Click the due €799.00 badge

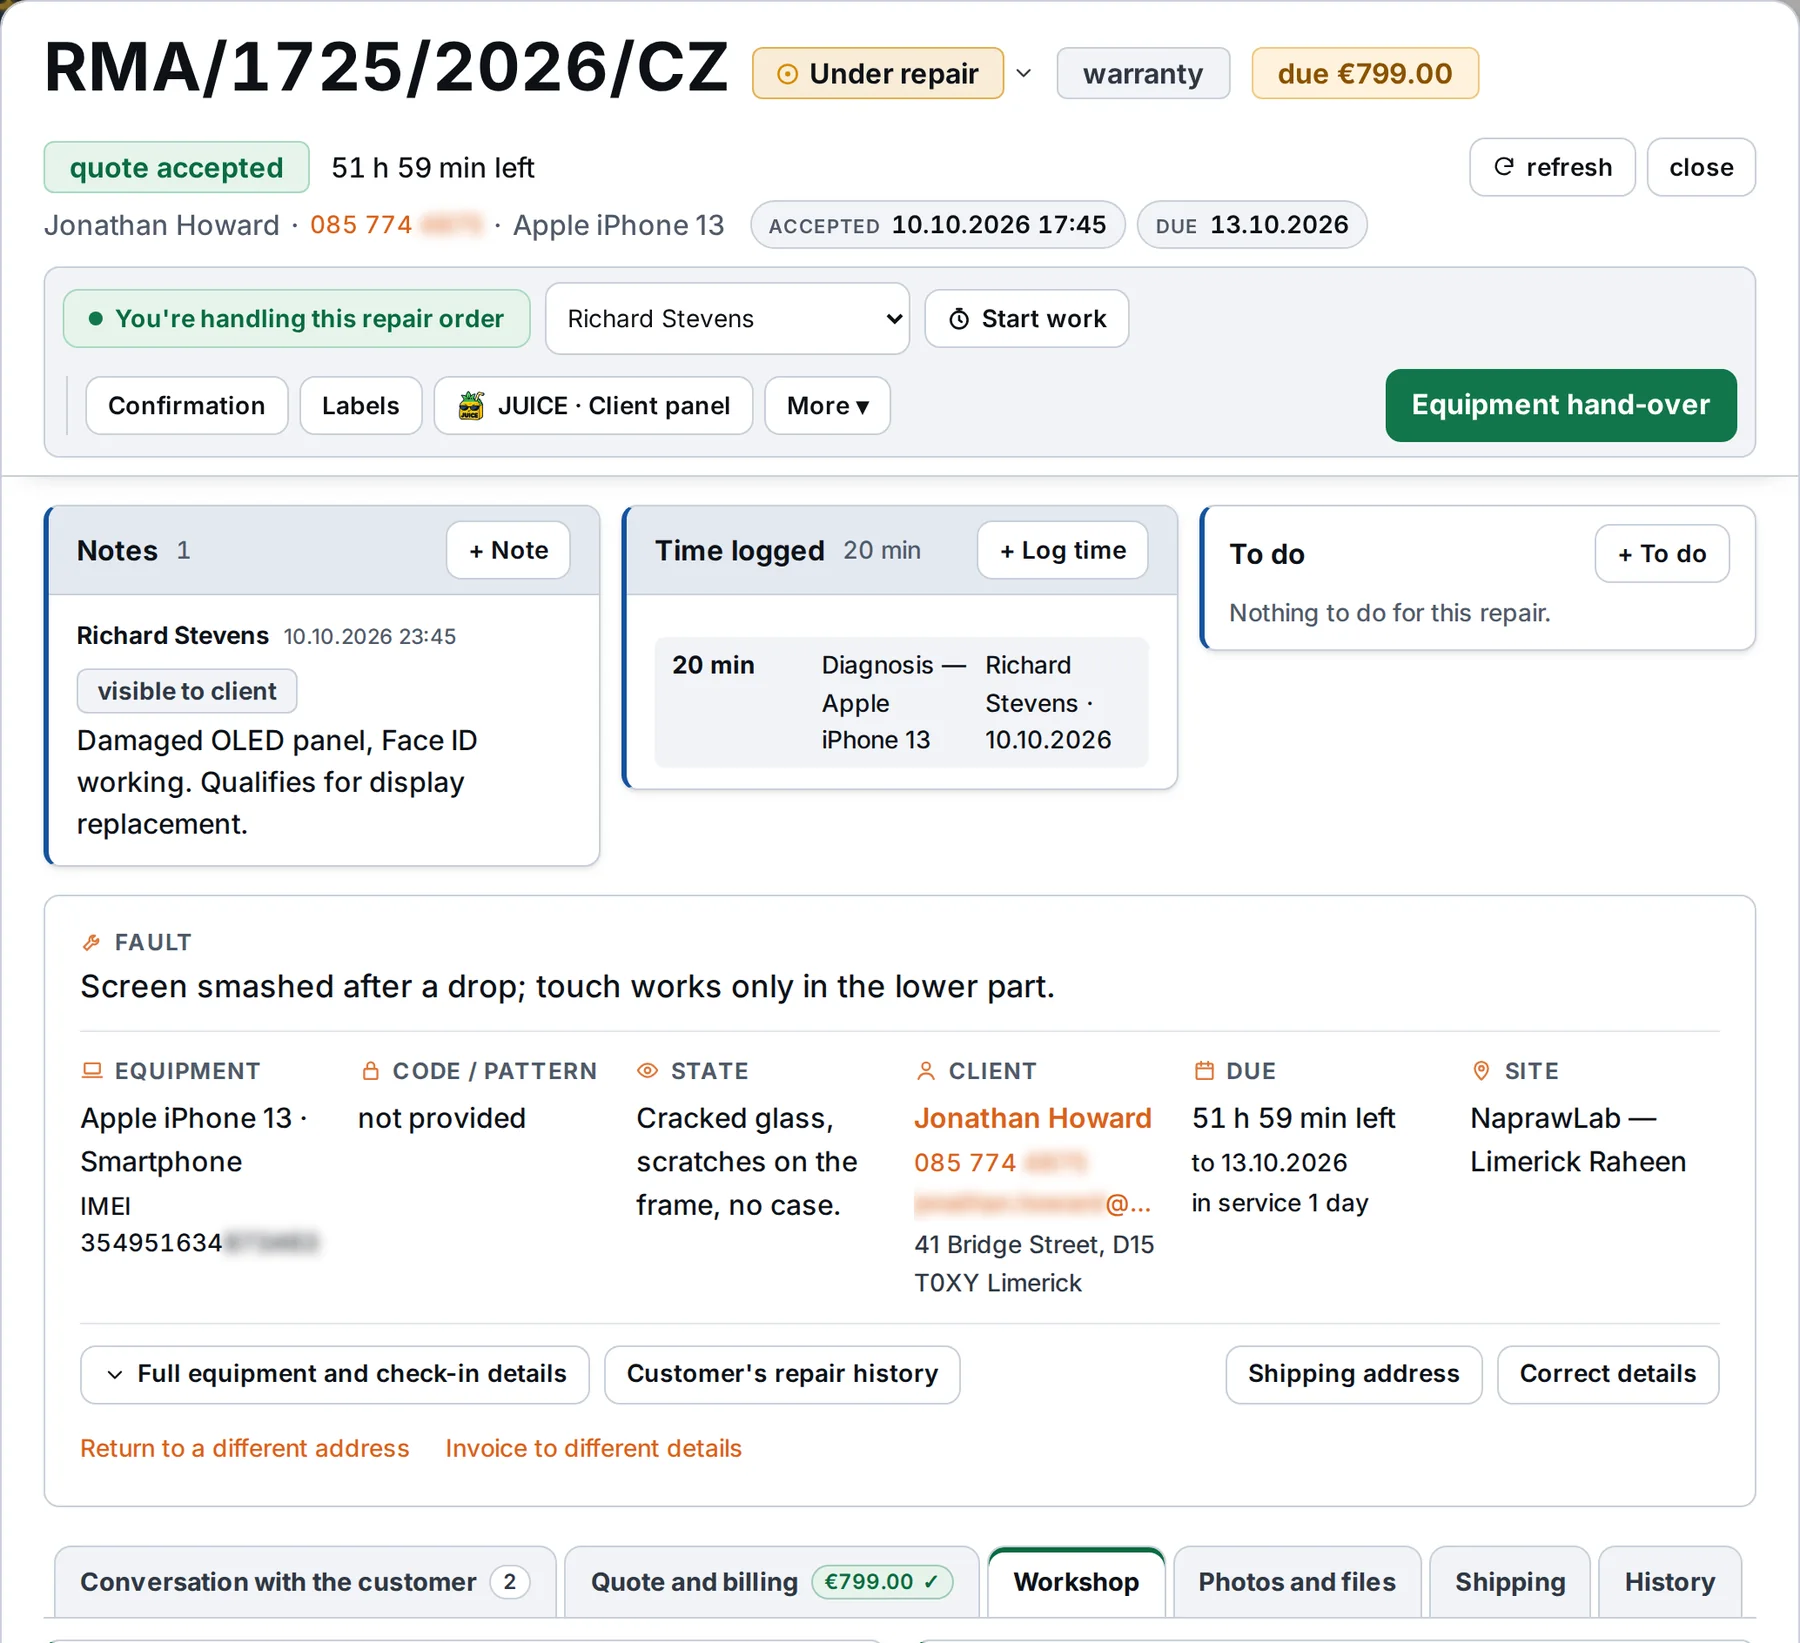pos(1364,73)
